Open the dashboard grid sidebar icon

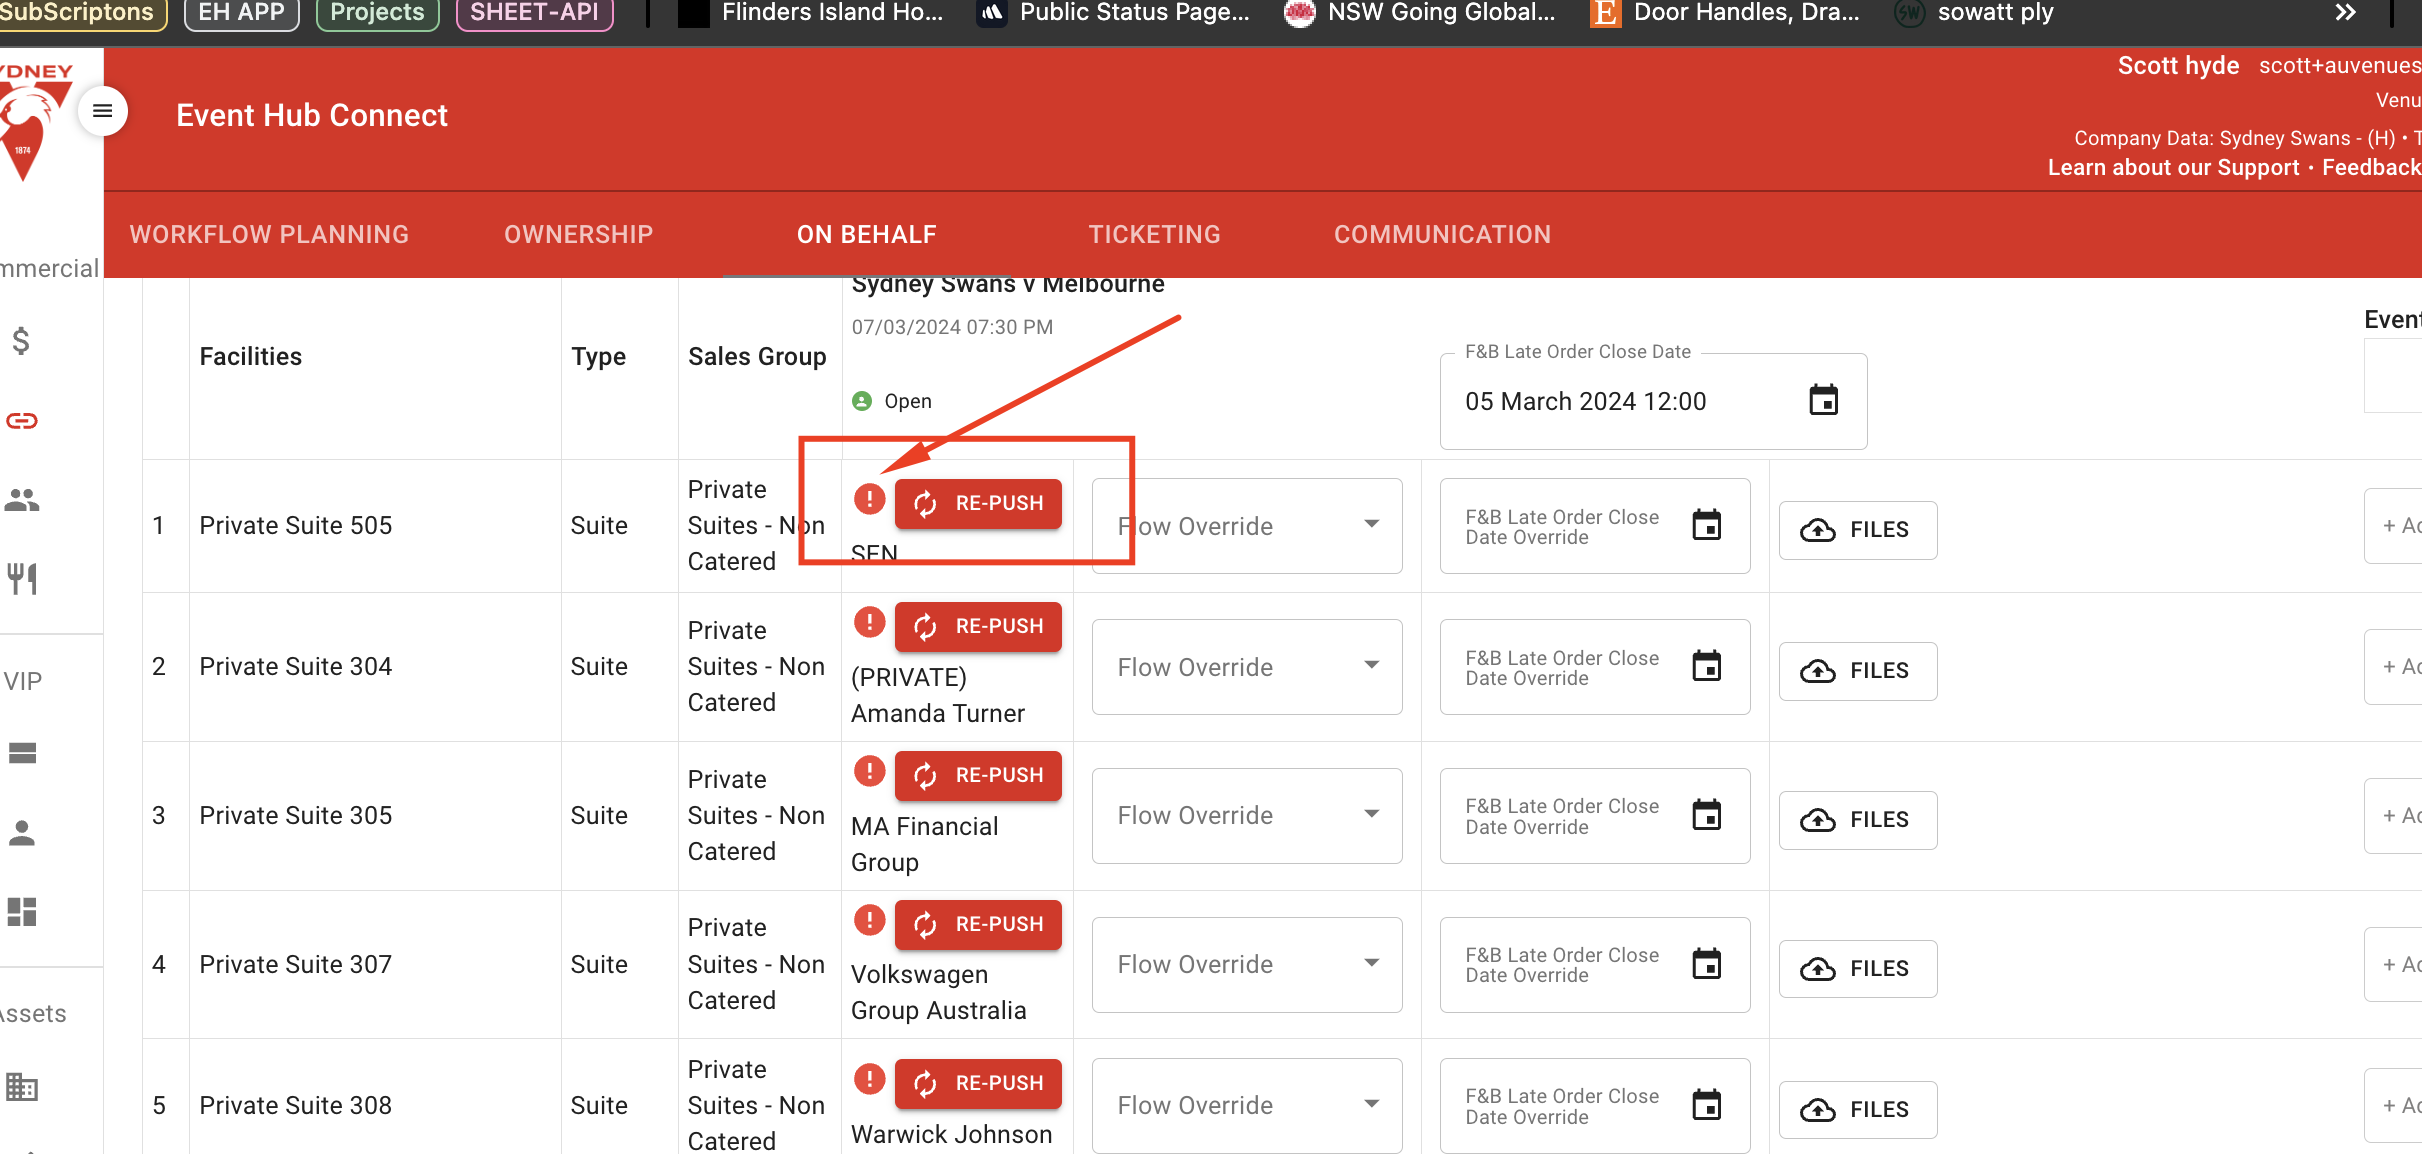(x=22, y=912)
